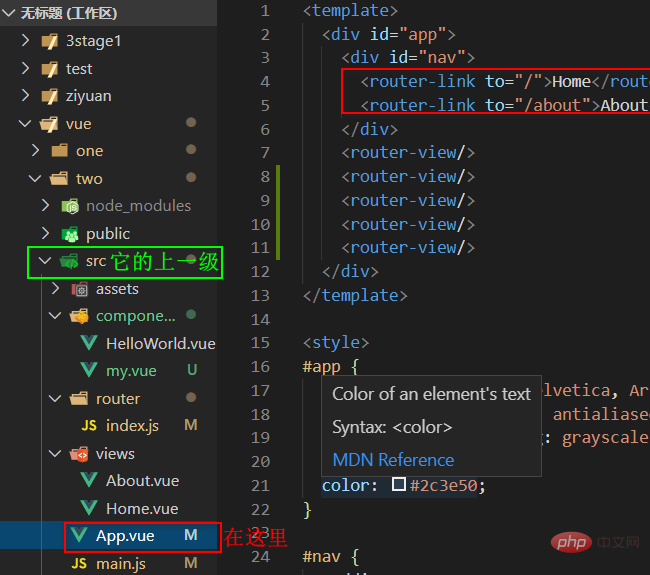Click the node_modules folder icon
Screen dimensions: 650x575
(x=70, y=206)
